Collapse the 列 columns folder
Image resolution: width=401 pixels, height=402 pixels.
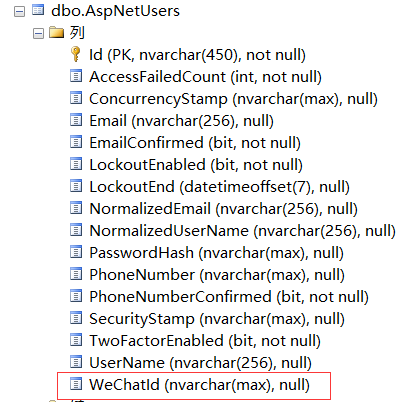click(38, 33)
